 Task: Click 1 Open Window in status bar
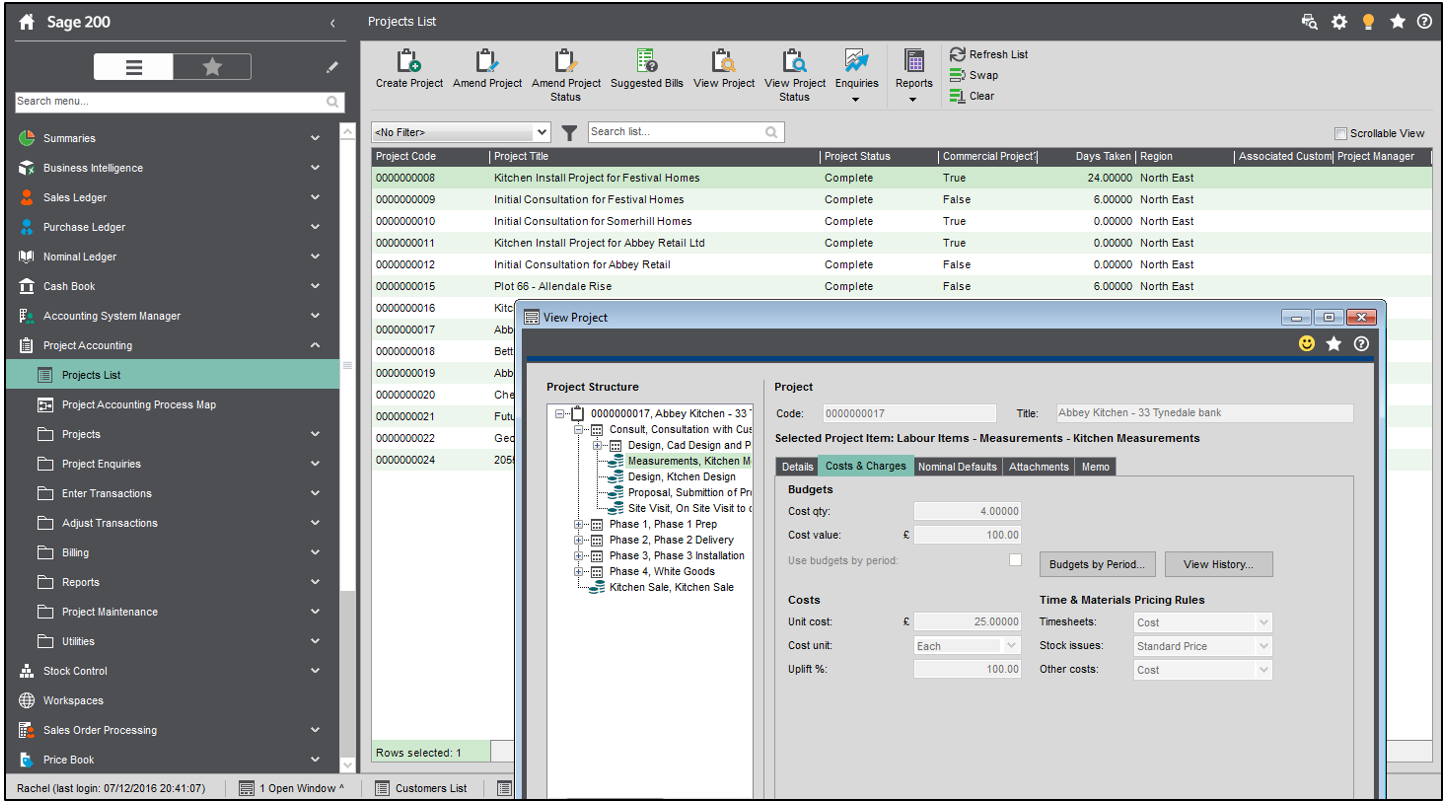tap(292, 788)
